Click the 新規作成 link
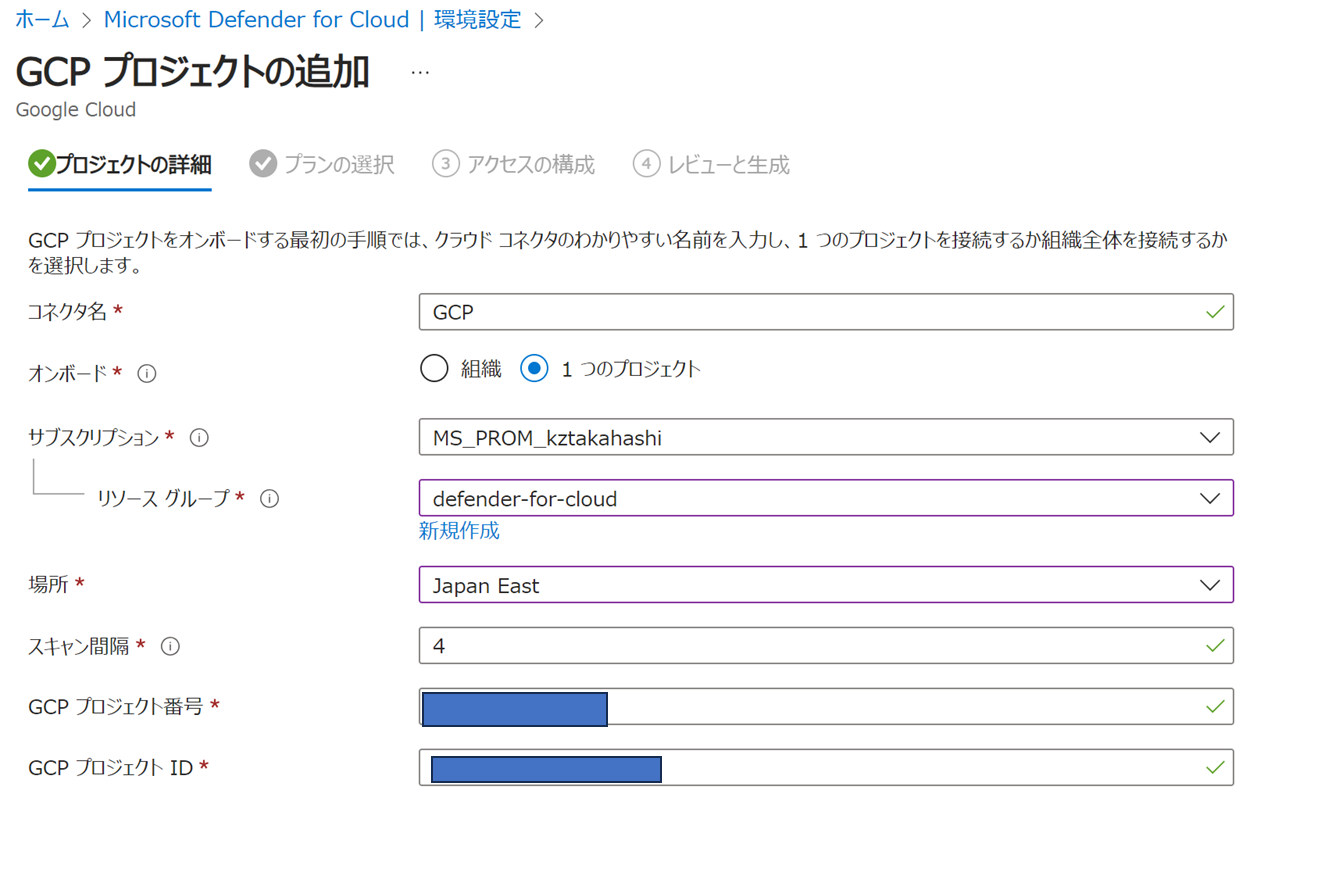Image resolution: width=1321 pixels, height=890 pixels. pyautogui.click(x=459, y=531)
